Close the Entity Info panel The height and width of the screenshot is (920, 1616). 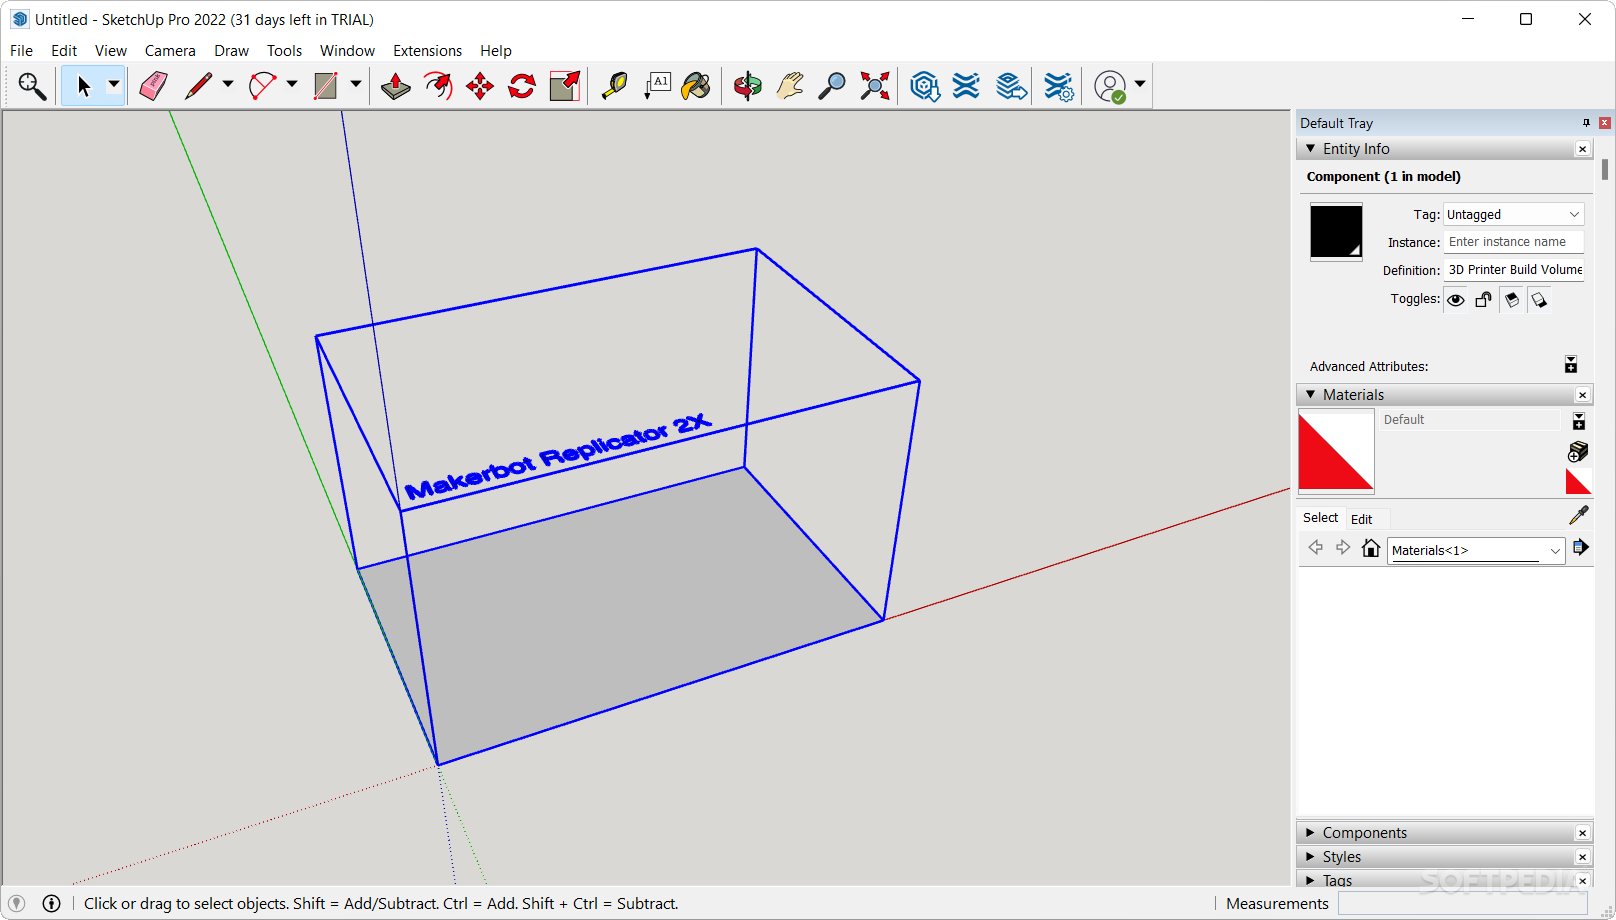click(1582, 149)
